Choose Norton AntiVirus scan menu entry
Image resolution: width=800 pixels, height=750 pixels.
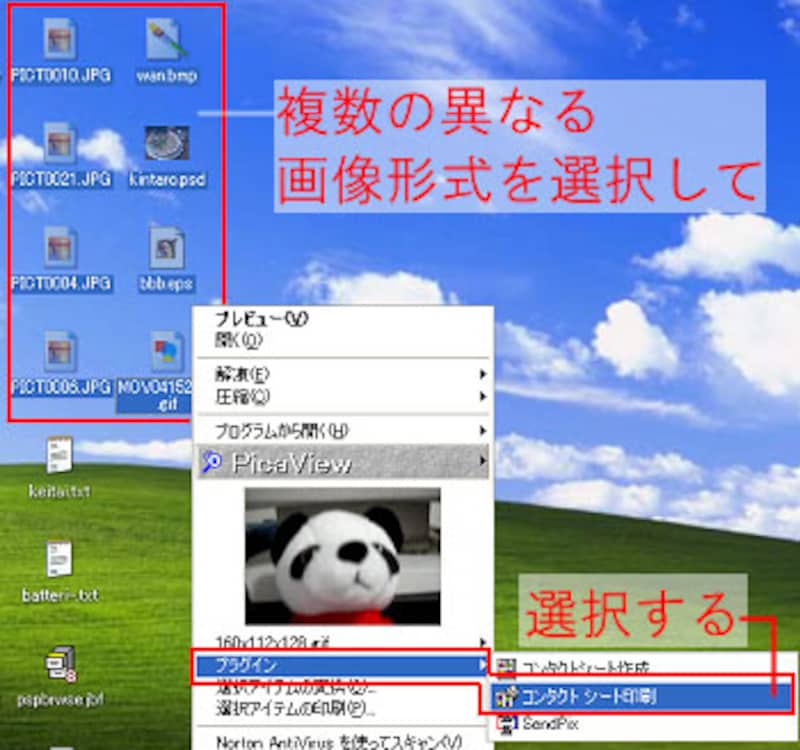coord(342,741)
